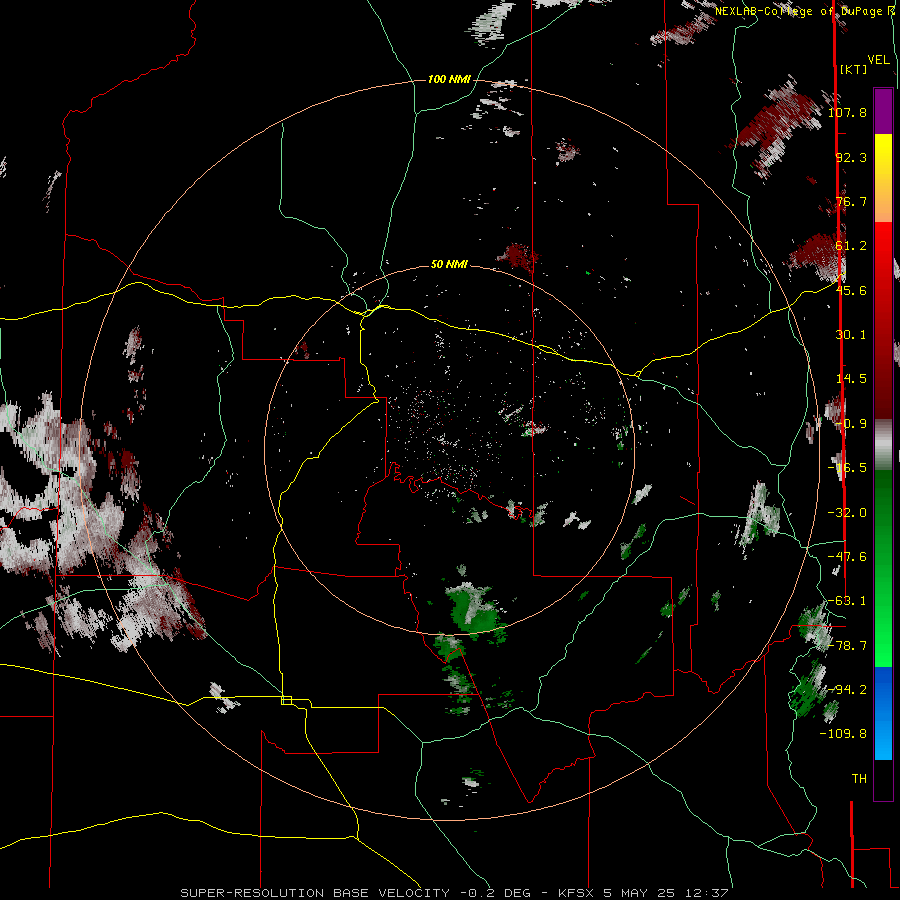Click the 14.5 value on velocity scale

click(851, 379)
